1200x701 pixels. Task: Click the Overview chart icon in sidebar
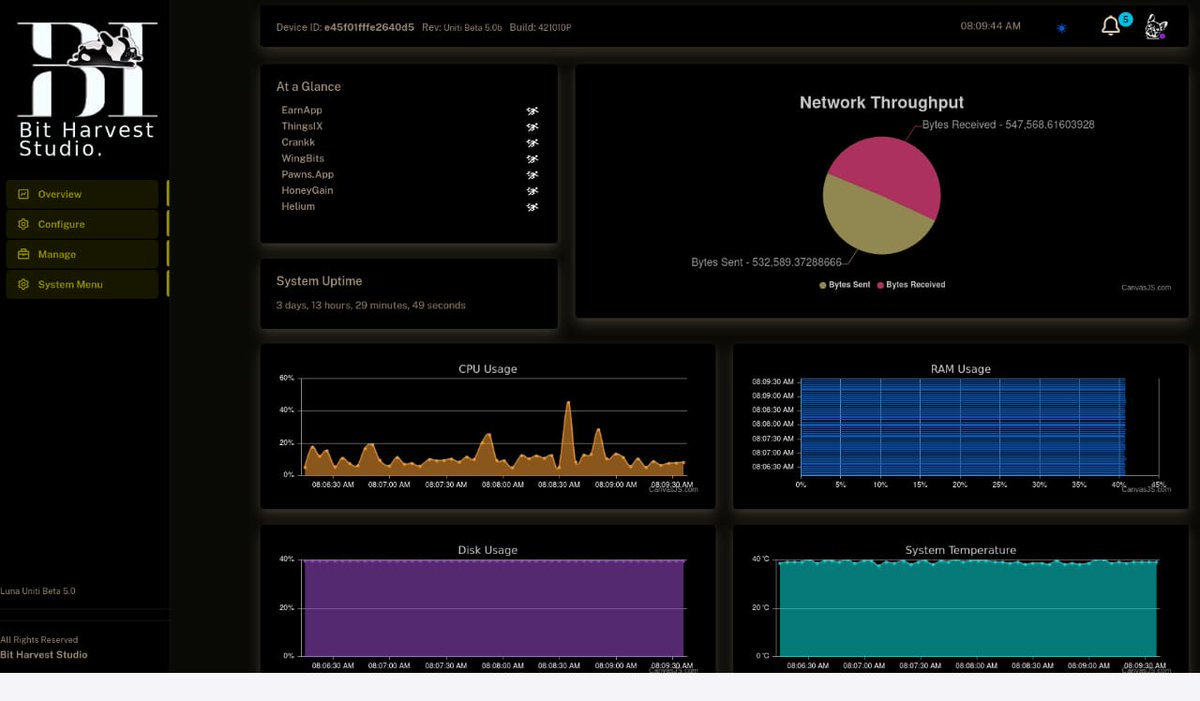coord(23,194)
